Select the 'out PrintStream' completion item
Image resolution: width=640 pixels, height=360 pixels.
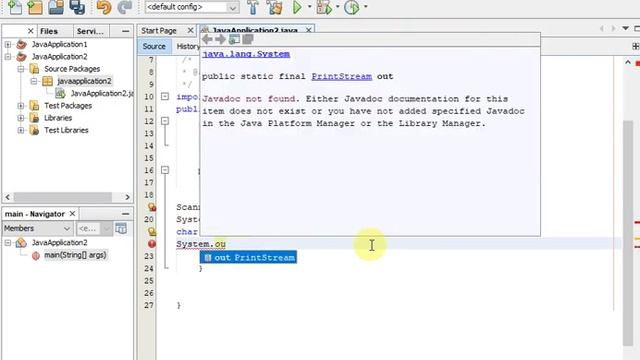tap(248, 258)
